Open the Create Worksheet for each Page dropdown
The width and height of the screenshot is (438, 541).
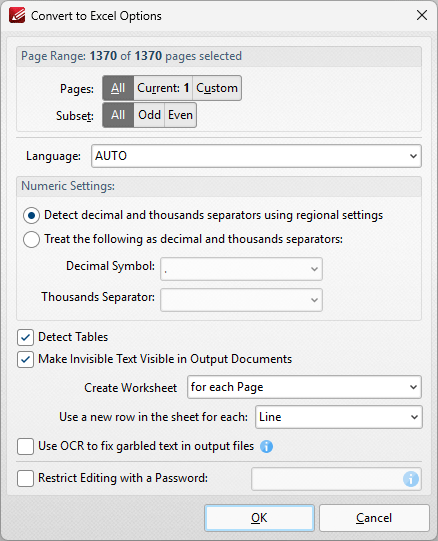304,387
